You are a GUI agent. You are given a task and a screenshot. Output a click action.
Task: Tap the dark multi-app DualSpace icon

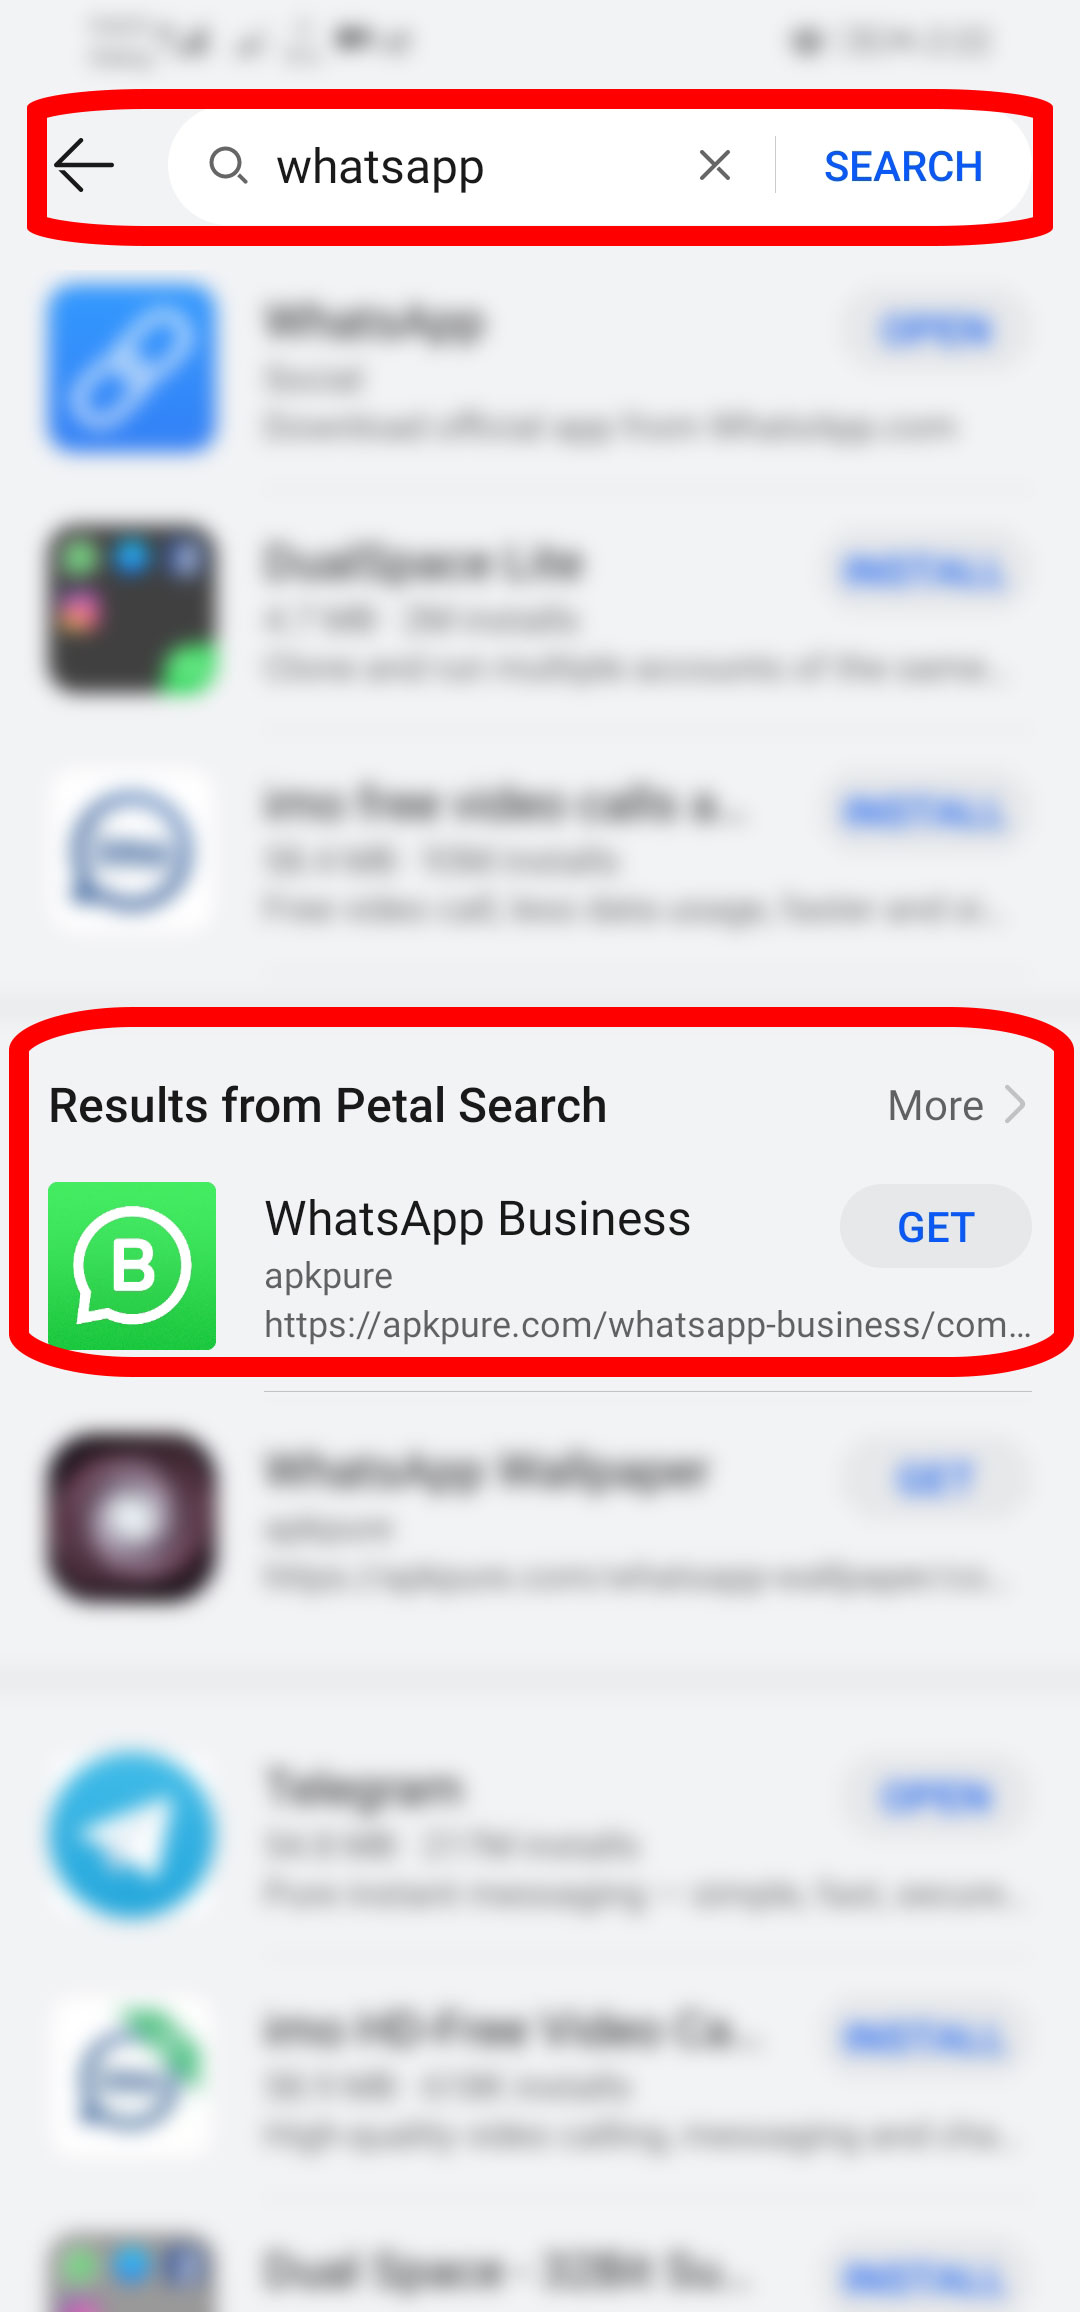click(132, 609)
